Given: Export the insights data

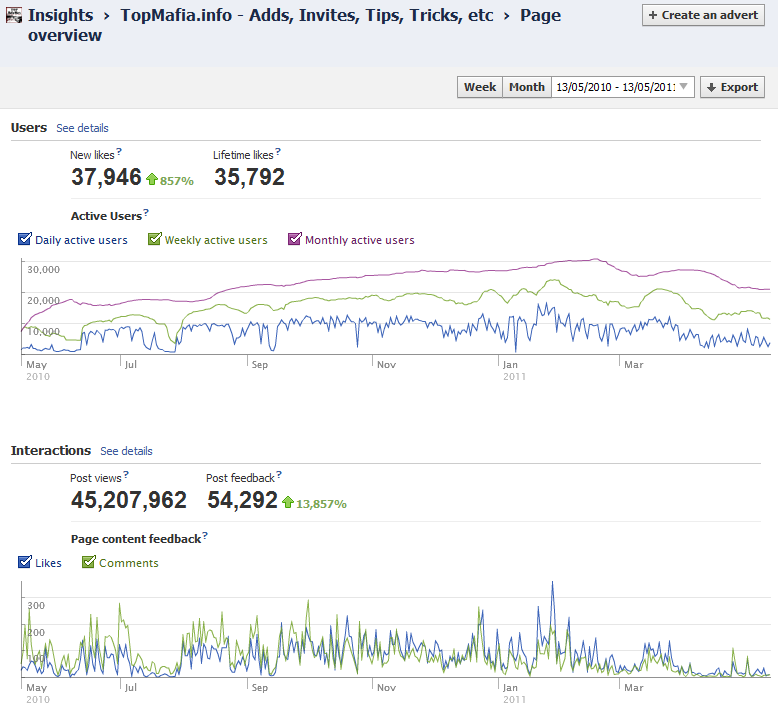Looking at the screenshot, I should [732, 87].
